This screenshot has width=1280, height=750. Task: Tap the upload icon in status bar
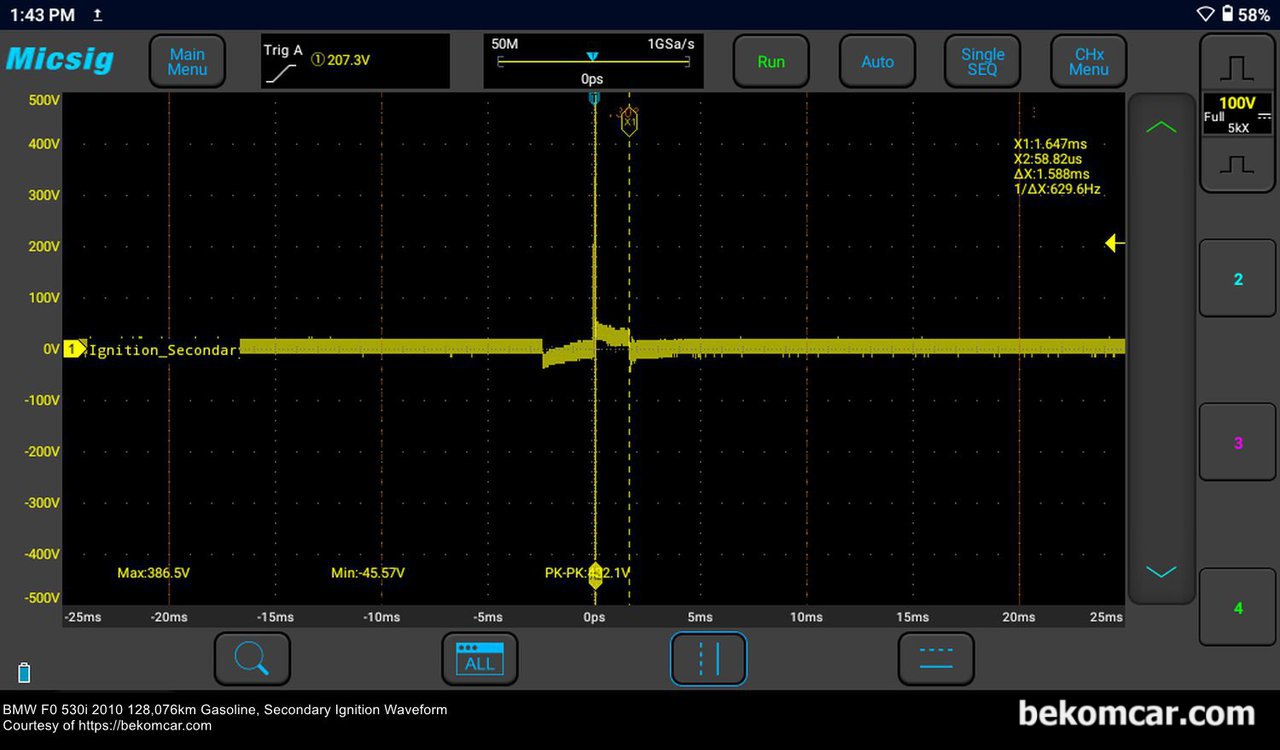click(x=97, y=15)
